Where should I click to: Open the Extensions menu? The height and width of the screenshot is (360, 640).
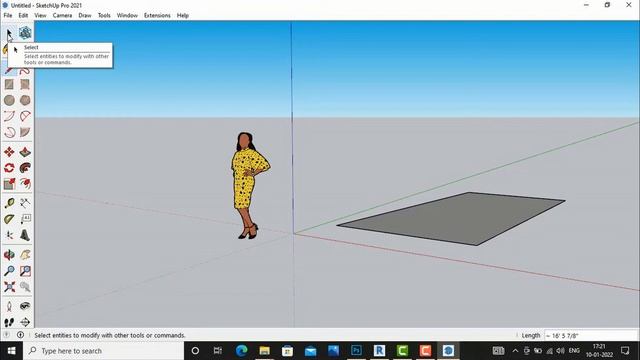[x=157, y=16]
